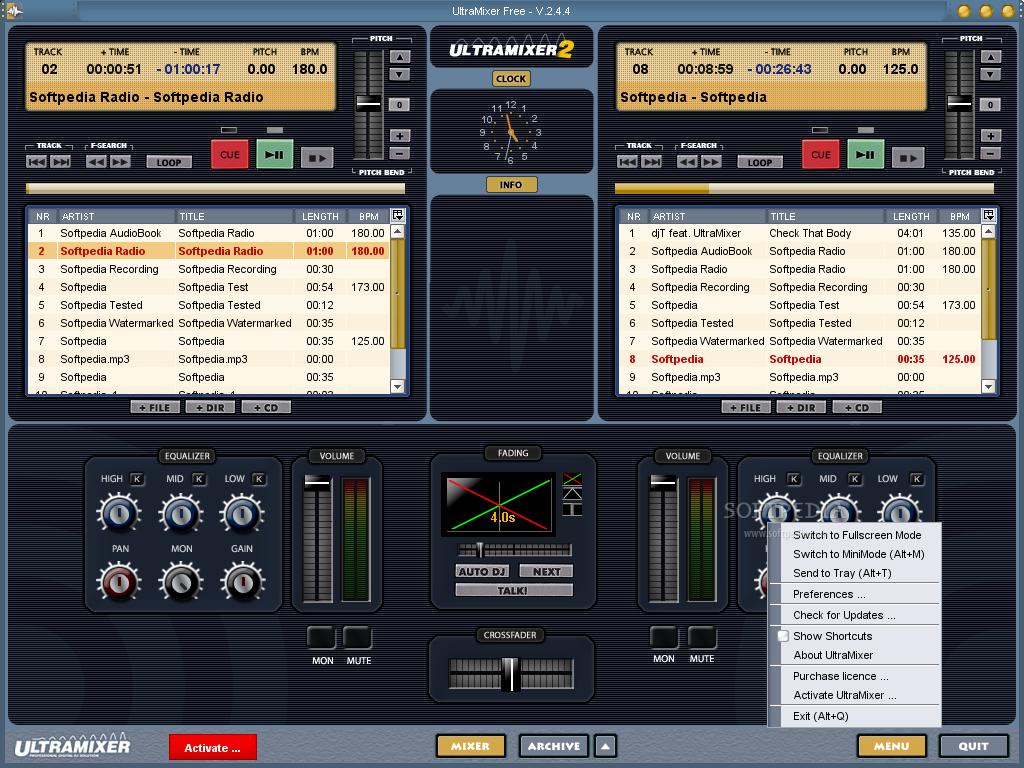Click the red Activate button
The image size is (1024, 768).
[212, 748]
